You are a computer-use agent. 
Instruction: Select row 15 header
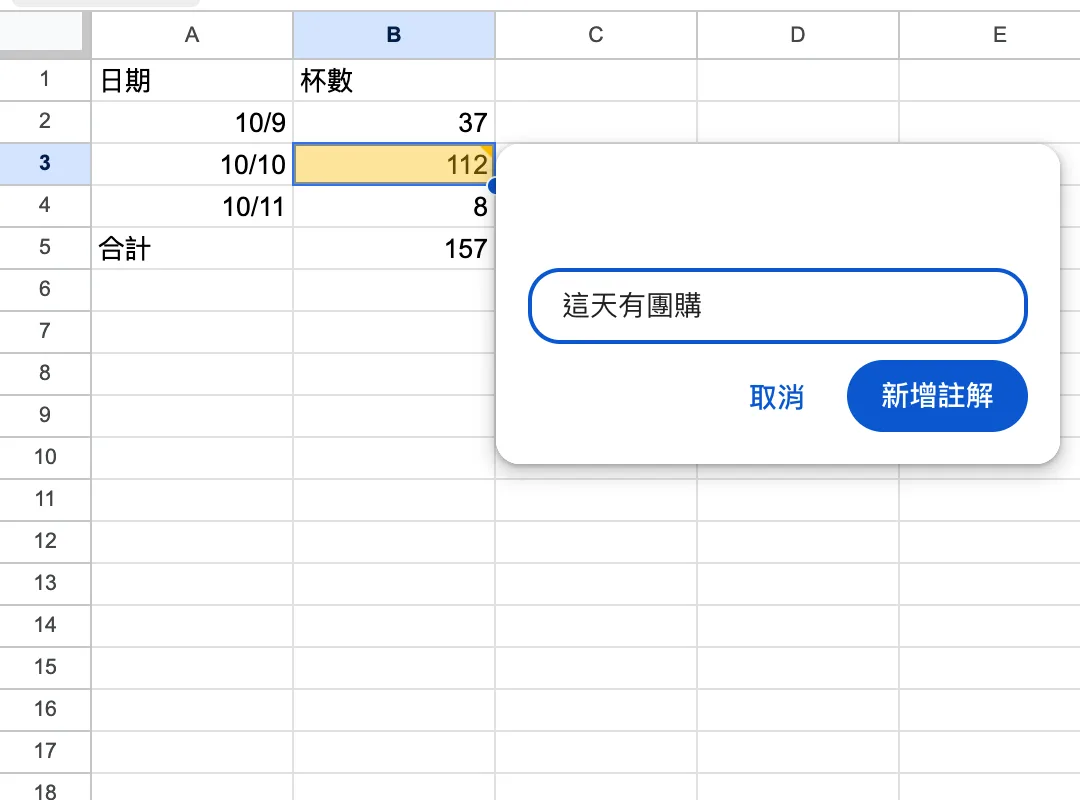(45, 668)
